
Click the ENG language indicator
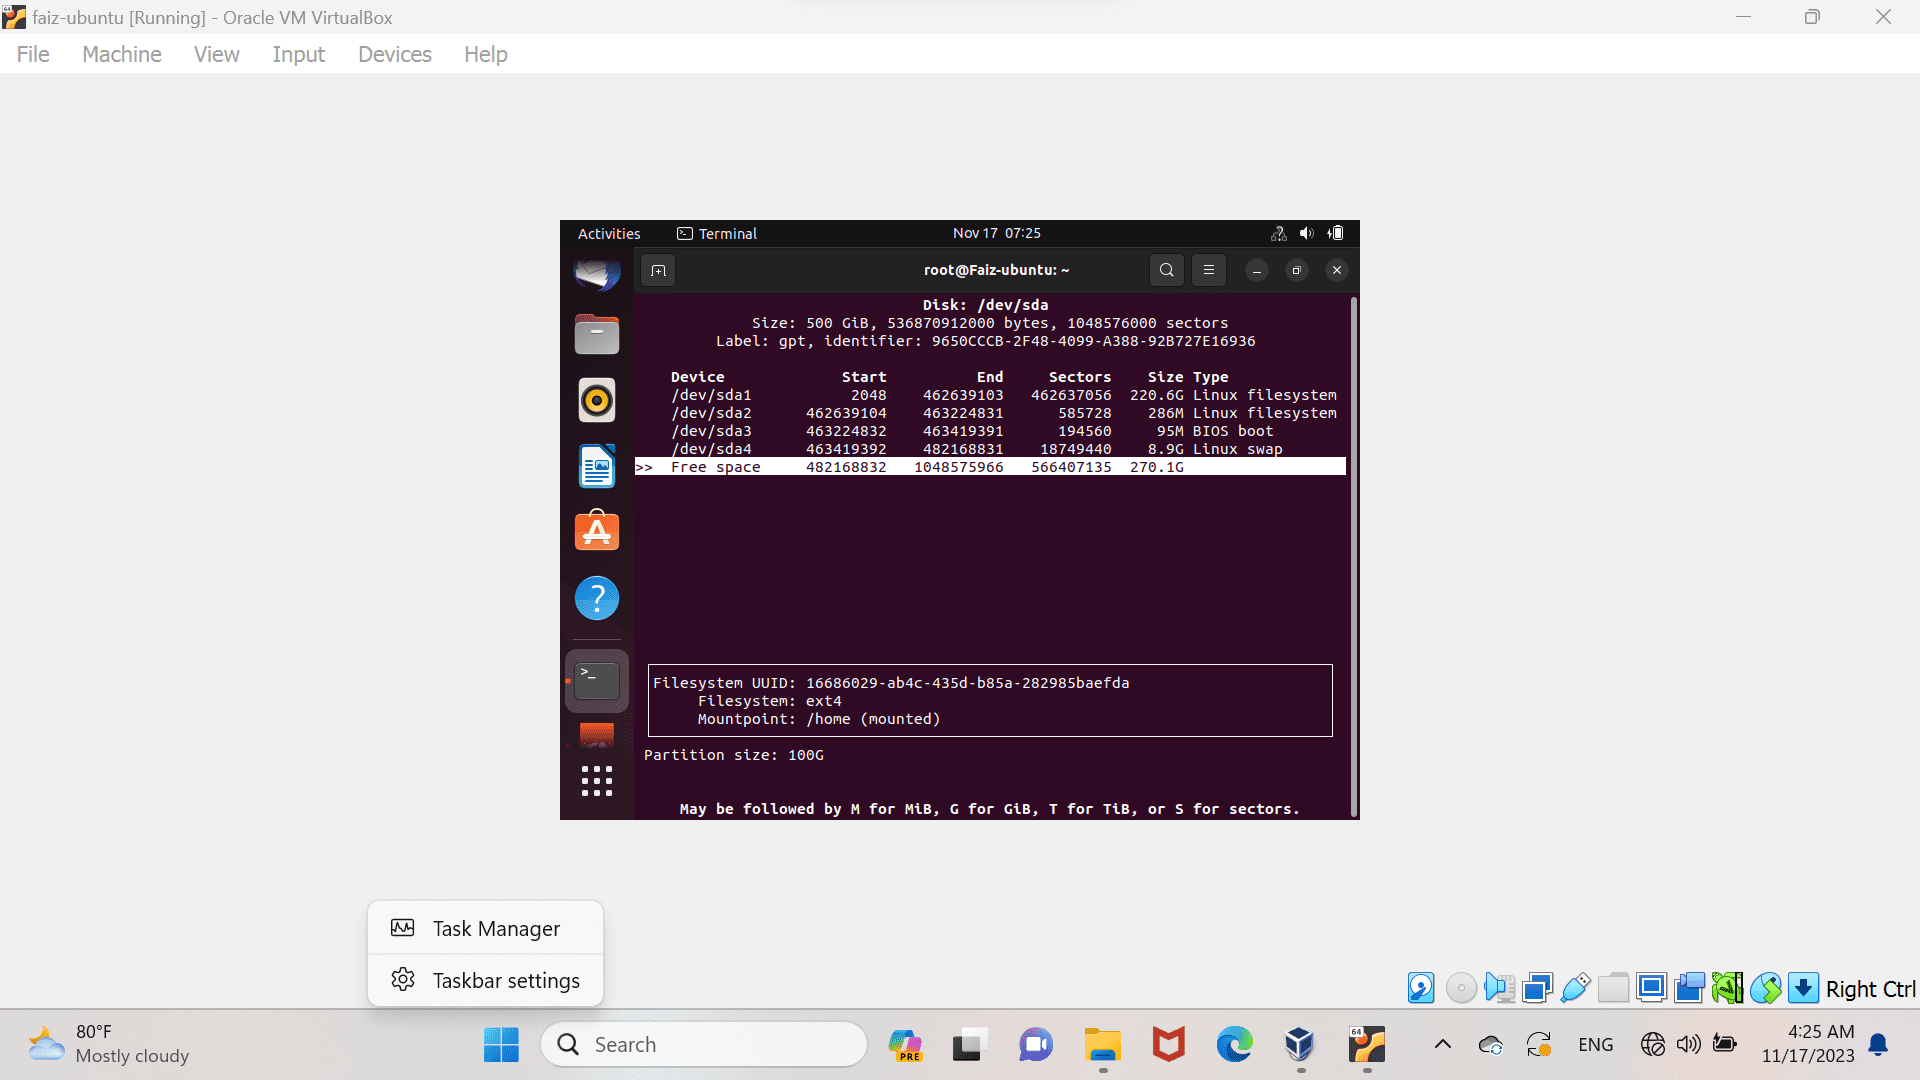[1596, 1045]
